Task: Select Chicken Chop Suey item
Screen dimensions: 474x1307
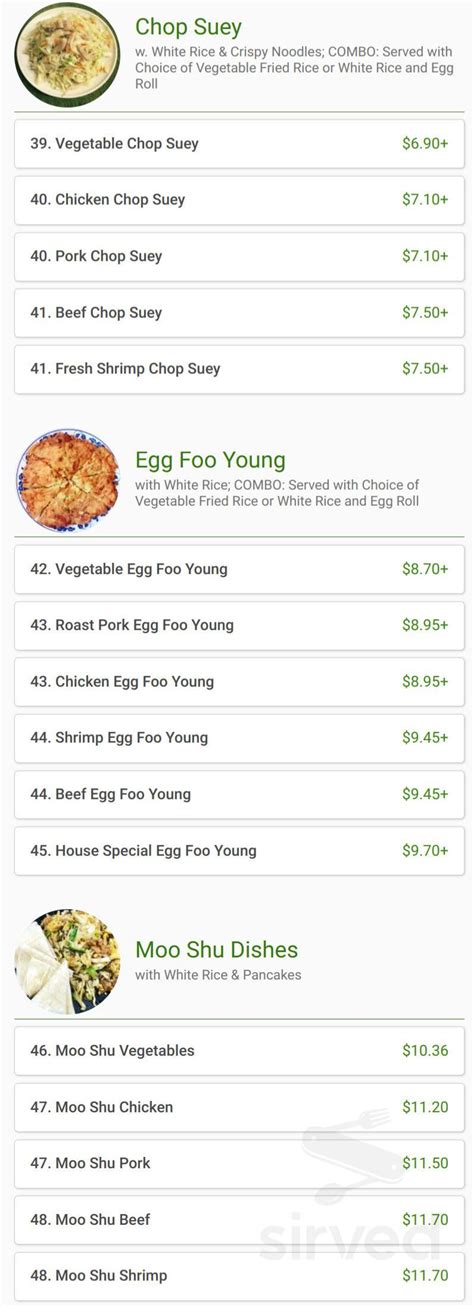Action: (239, 200)
